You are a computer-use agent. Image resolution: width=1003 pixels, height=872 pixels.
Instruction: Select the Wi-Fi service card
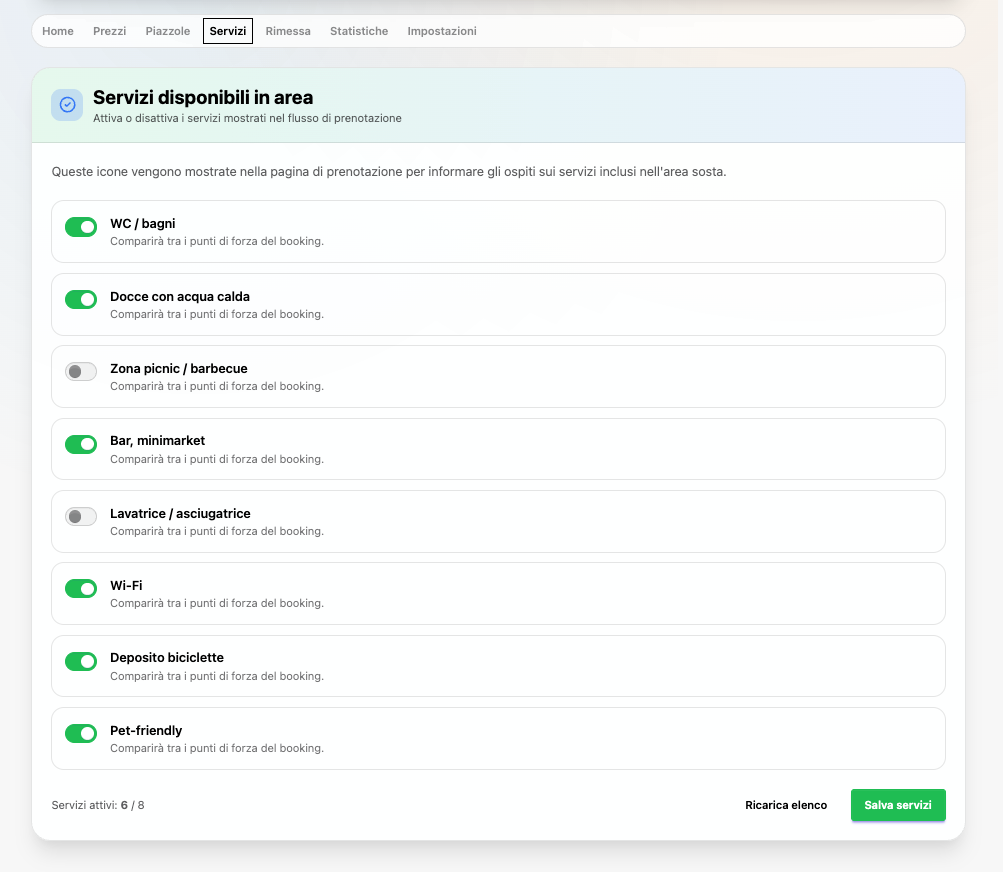498,593
